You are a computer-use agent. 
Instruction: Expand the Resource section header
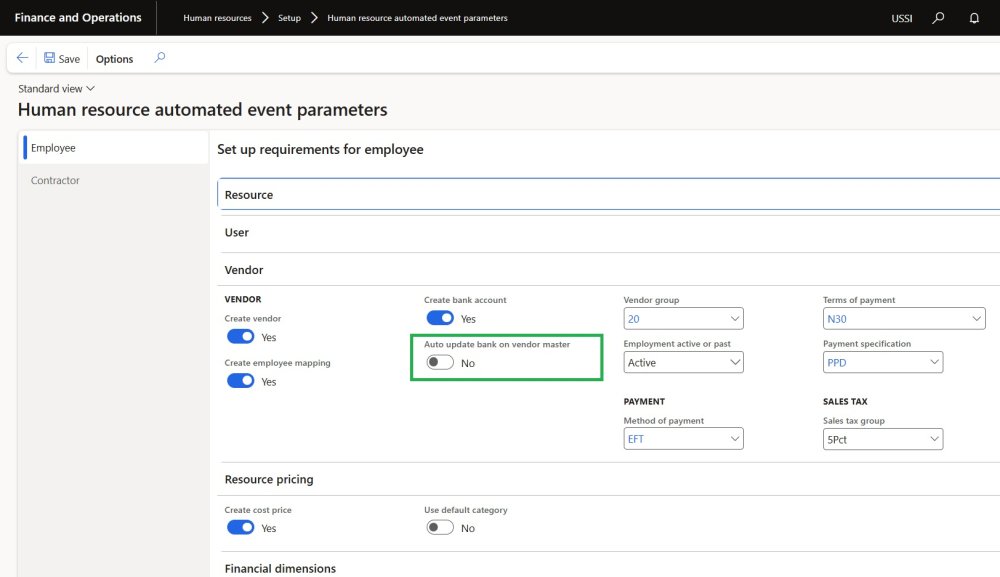(x=249, y=195)
